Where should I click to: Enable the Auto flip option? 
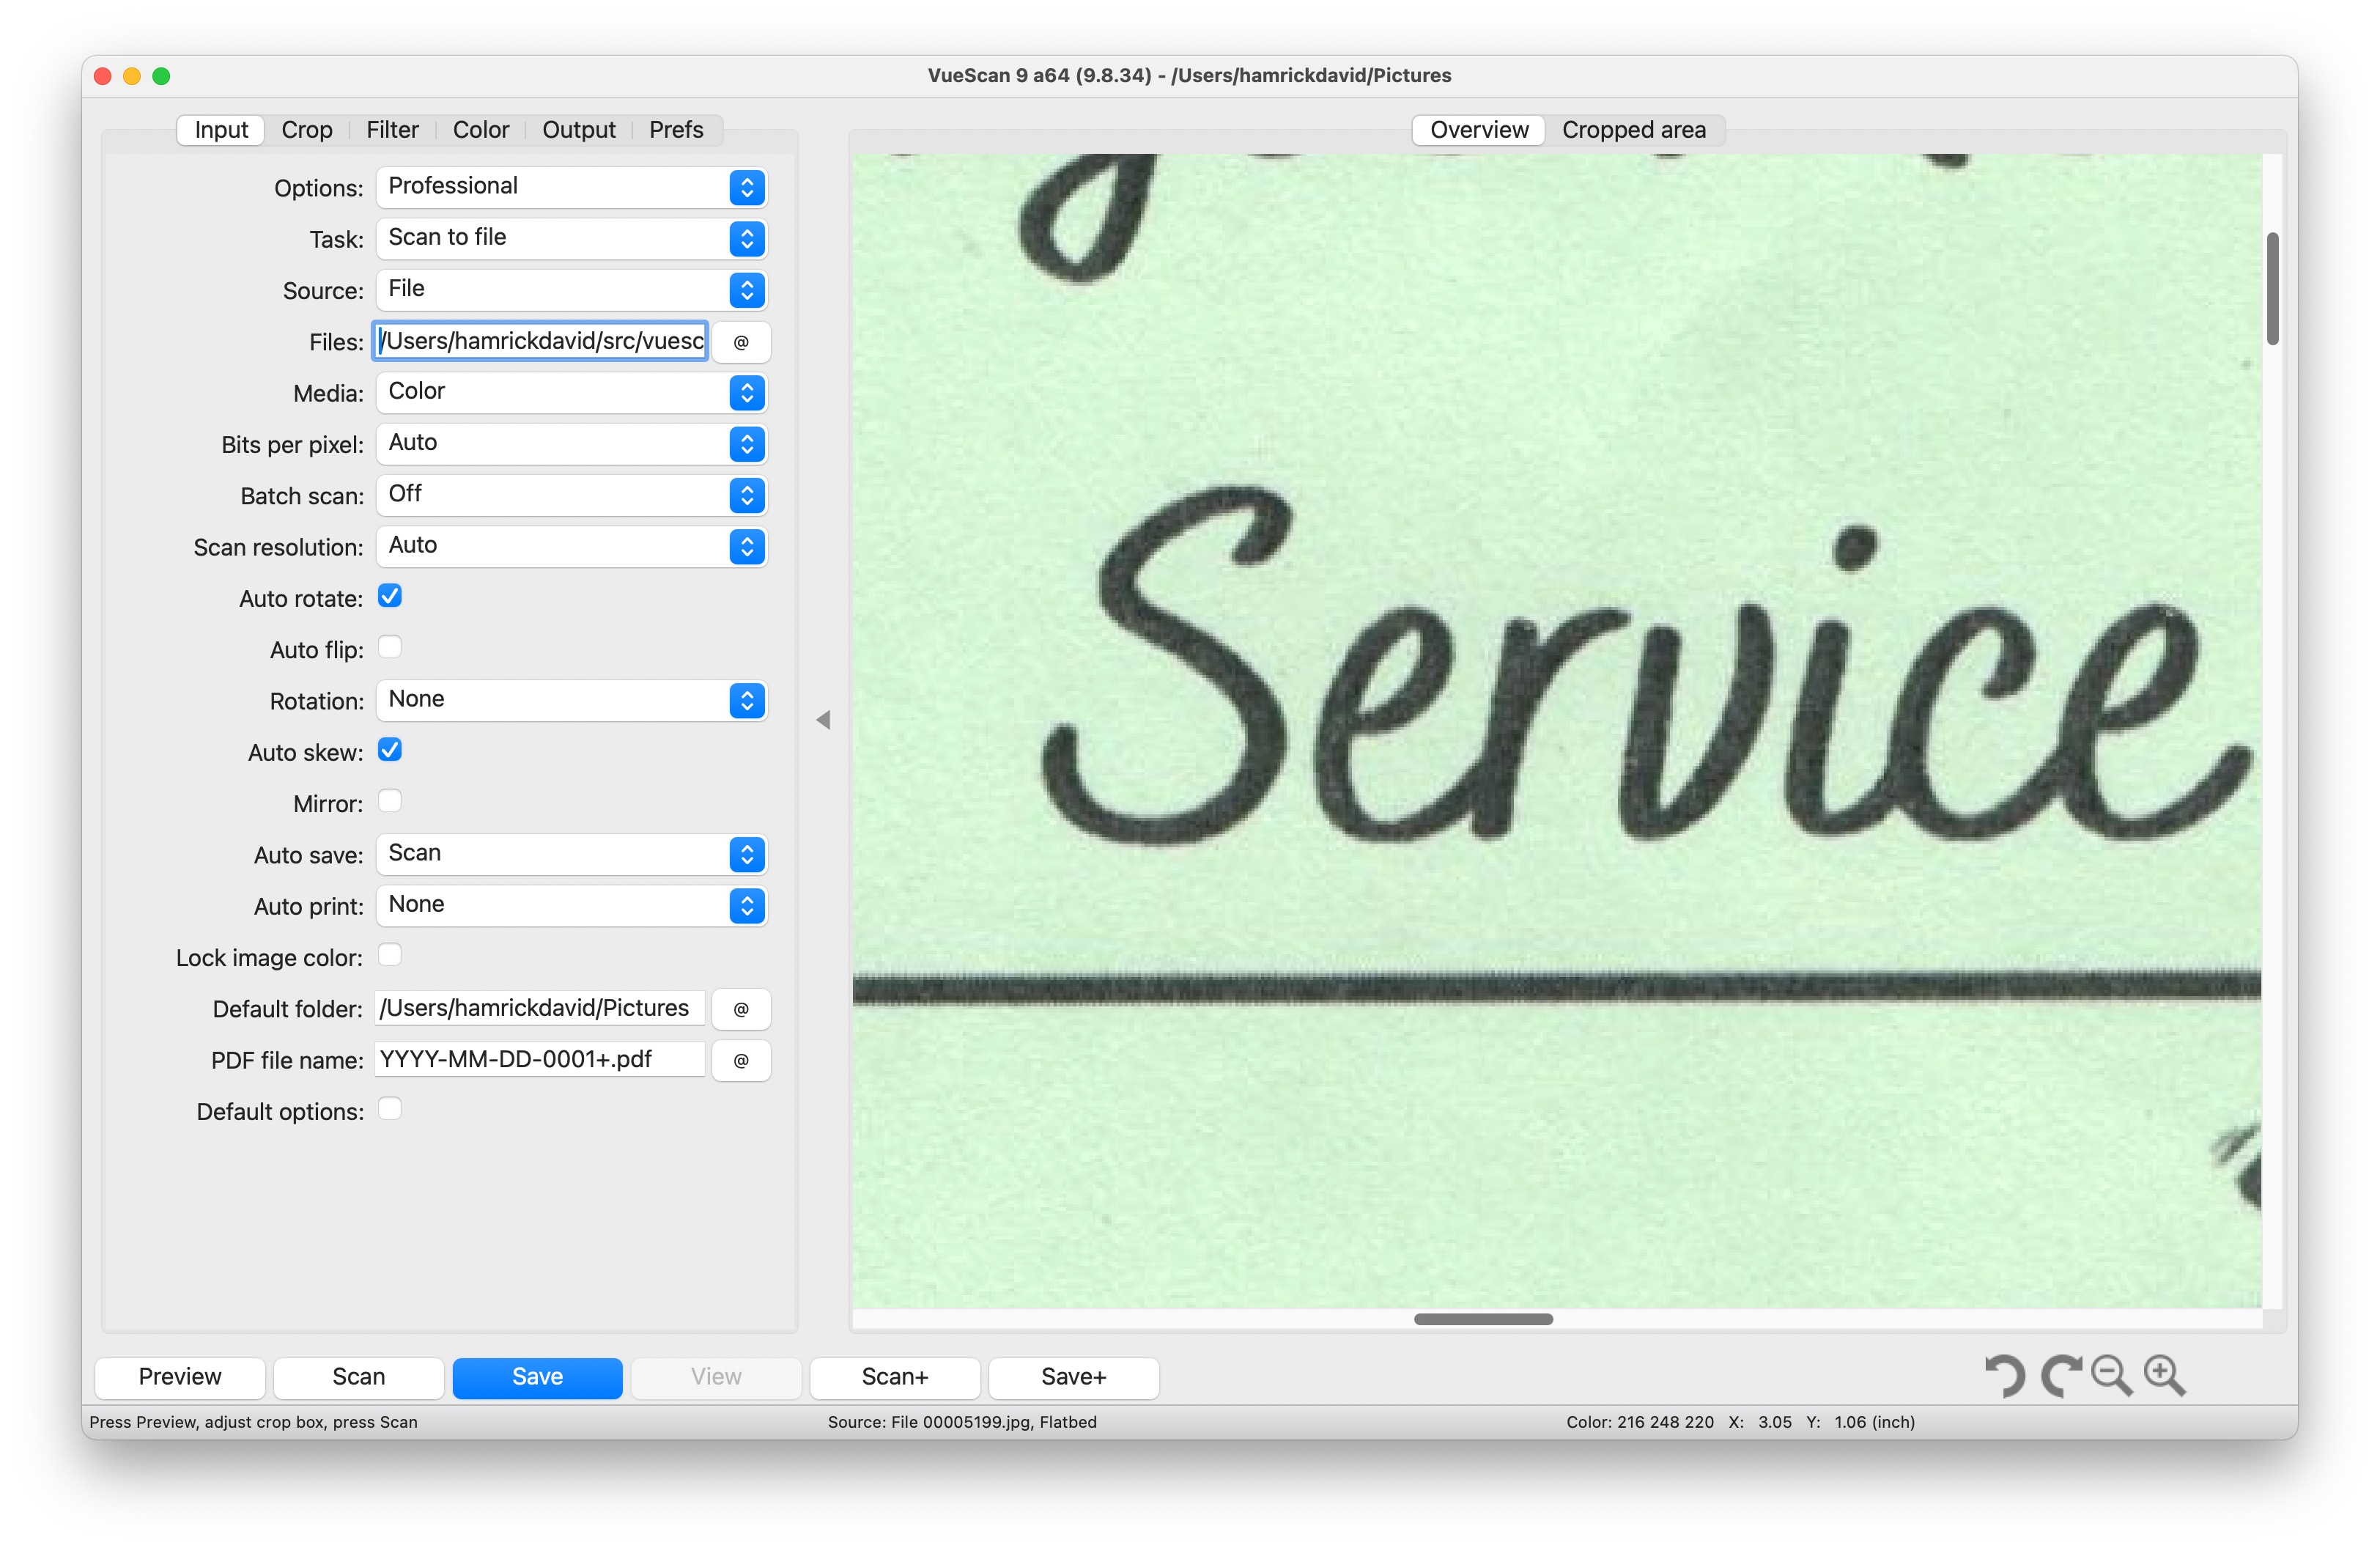point(389,647)
